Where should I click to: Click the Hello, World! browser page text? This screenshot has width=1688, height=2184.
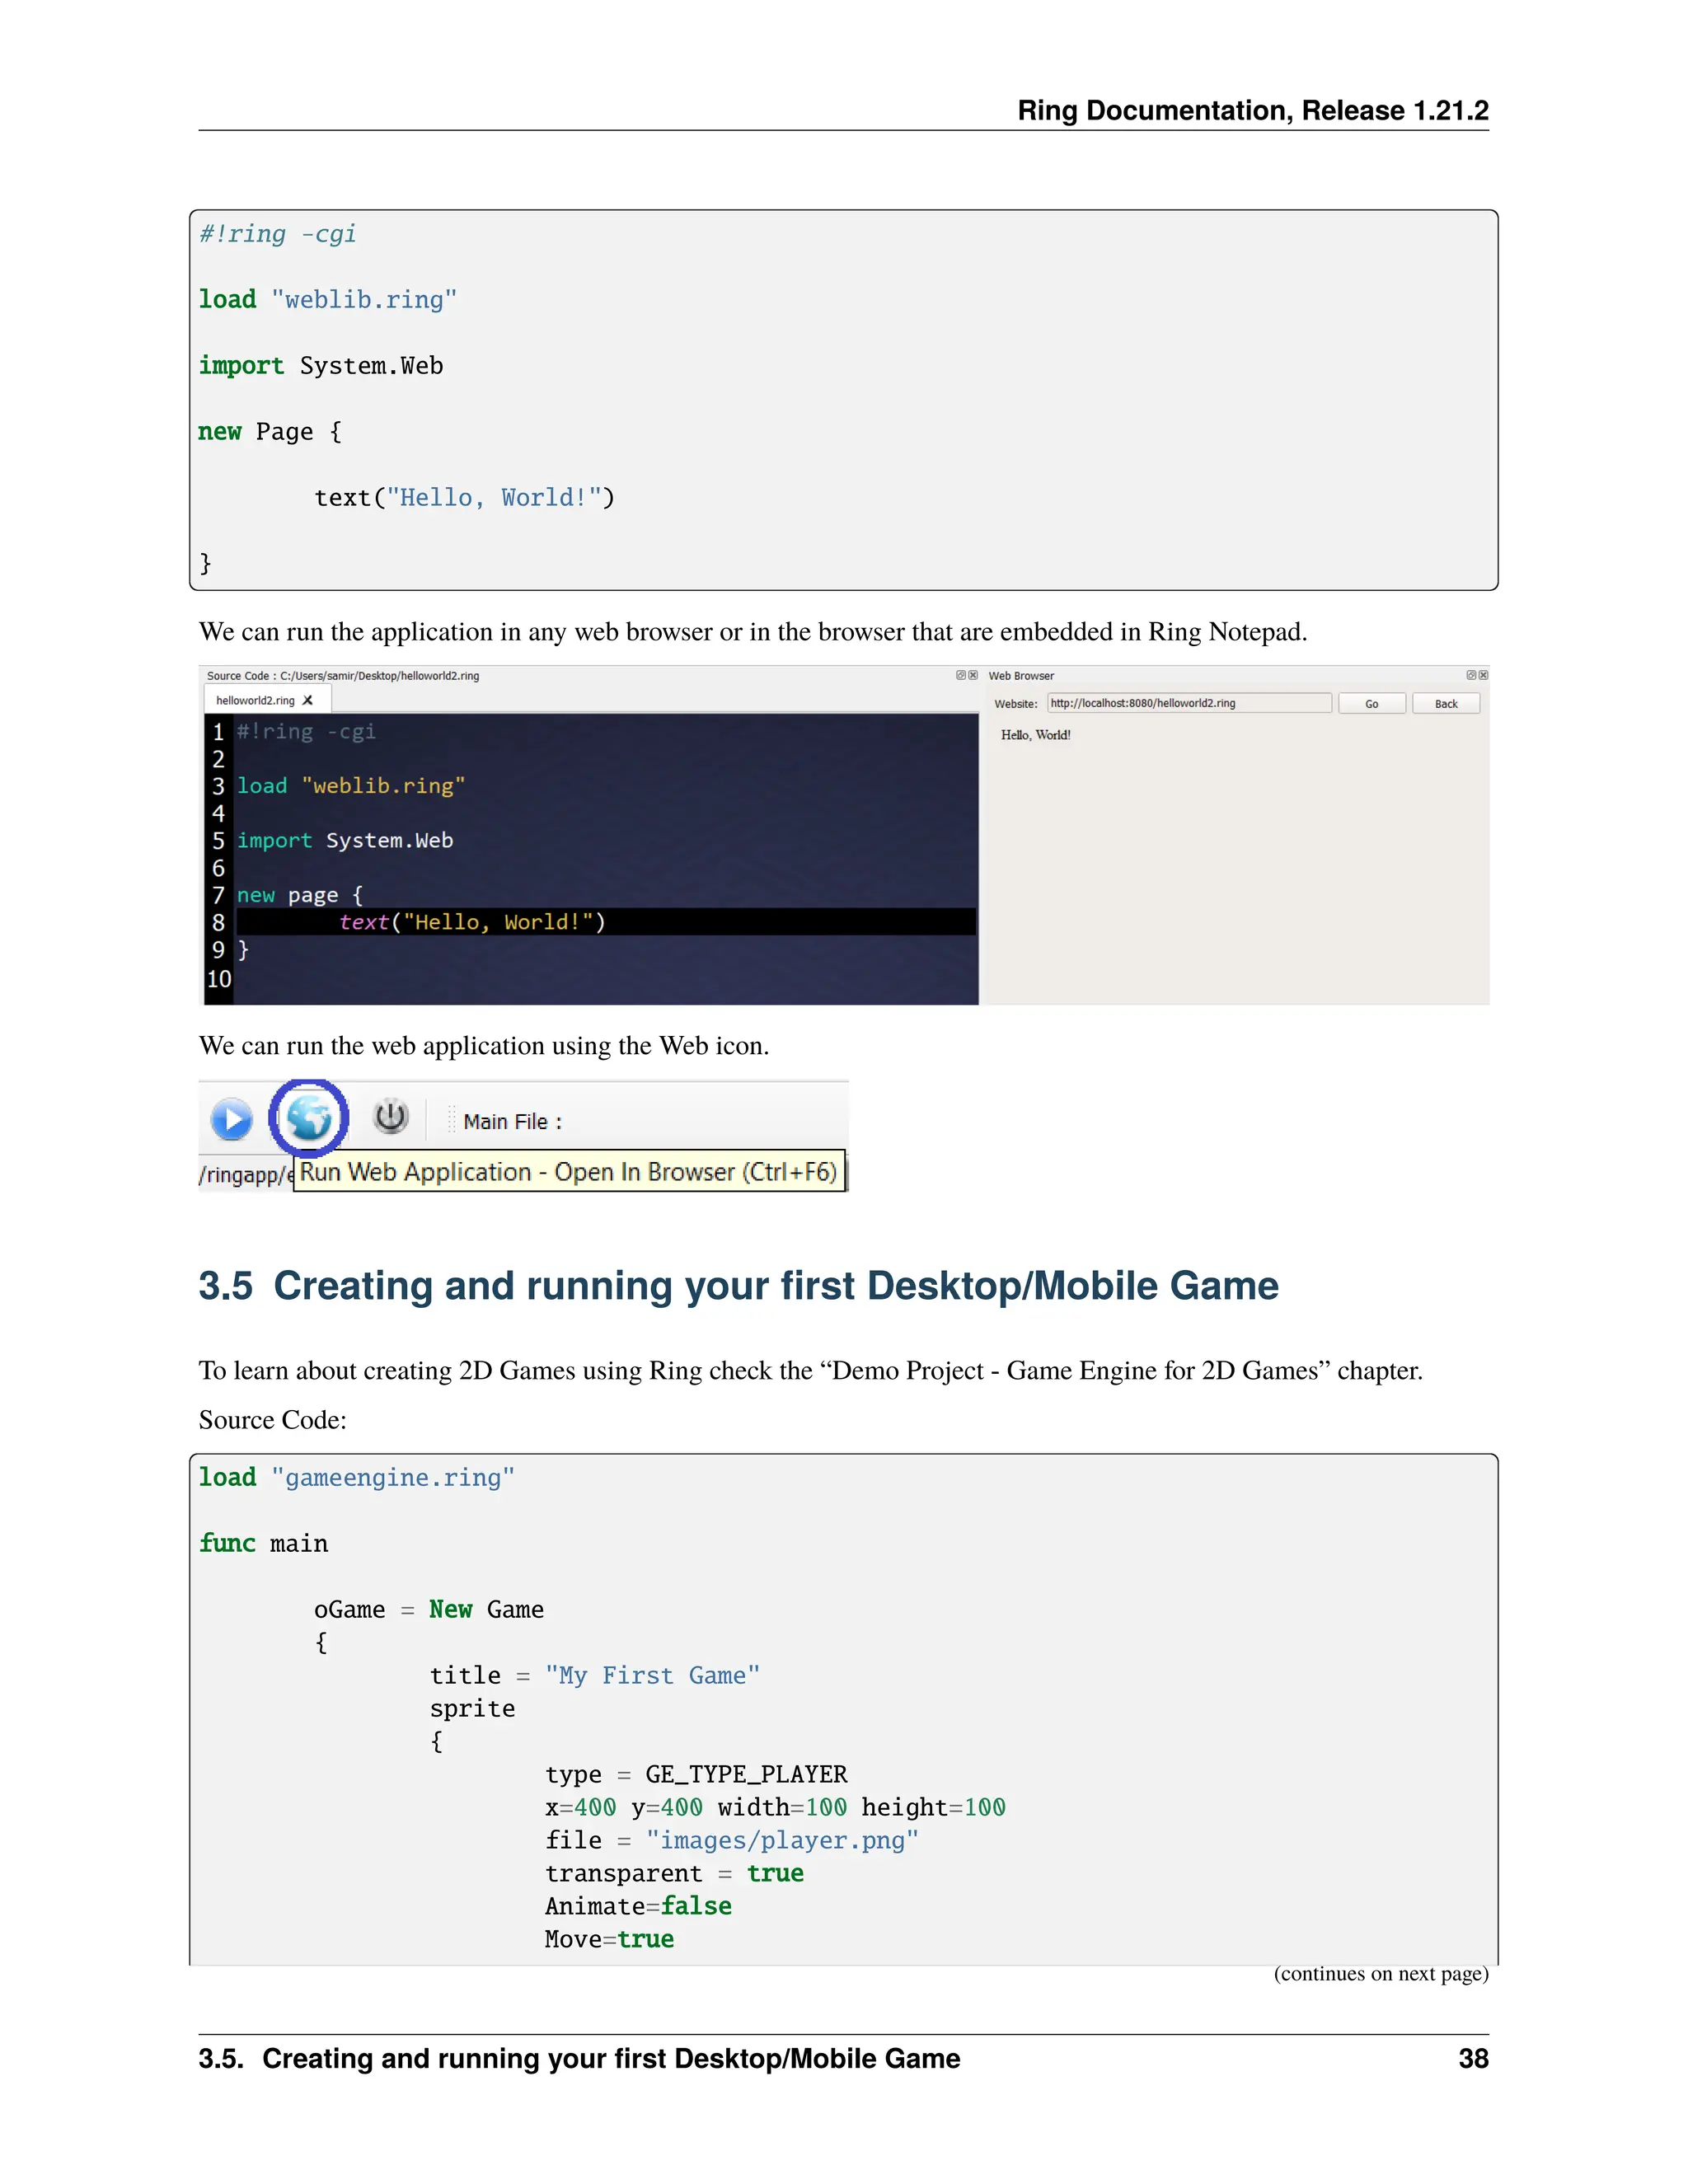tap(1035, 735)
